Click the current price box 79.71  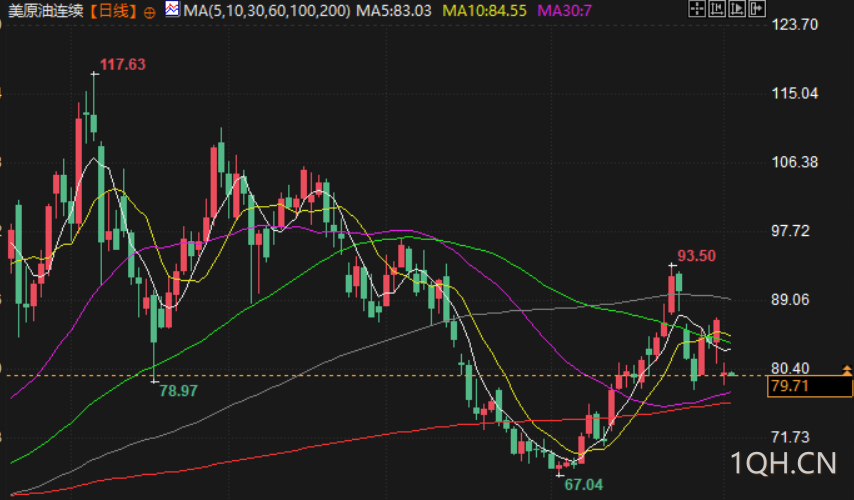point(809,386)
